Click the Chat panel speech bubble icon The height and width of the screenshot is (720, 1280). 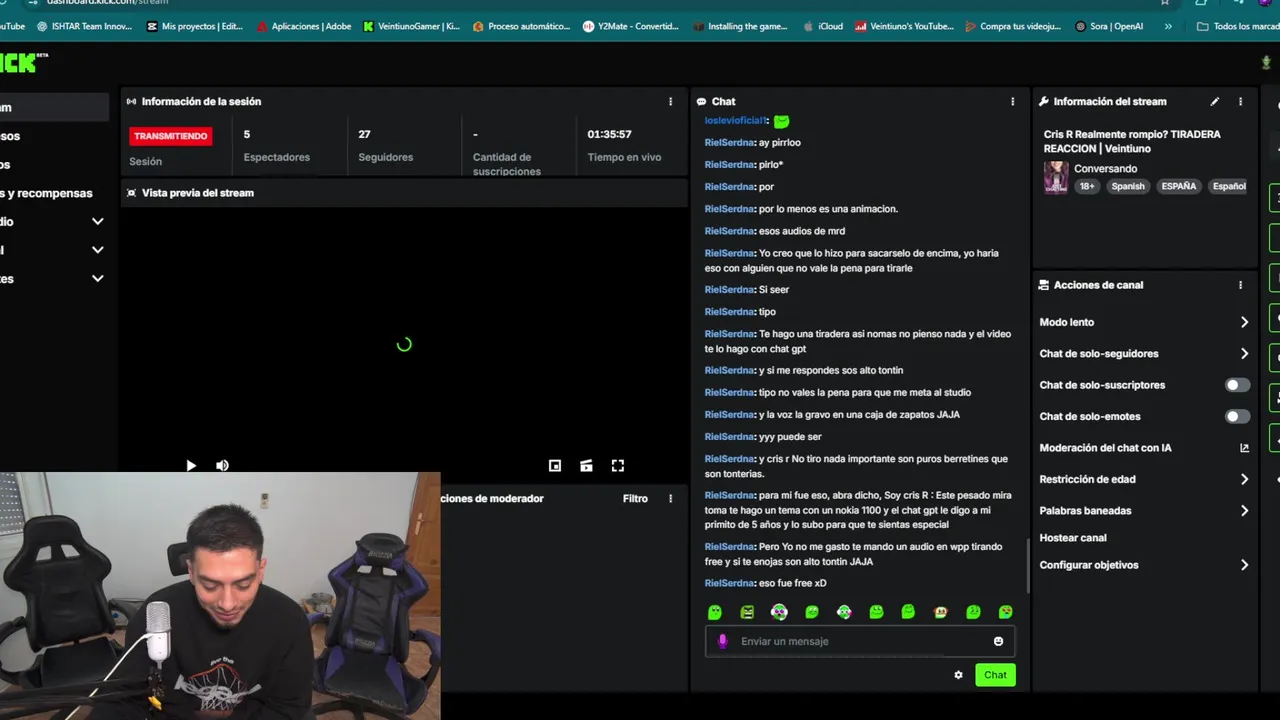pyautogui.click(x=701, y=101)
